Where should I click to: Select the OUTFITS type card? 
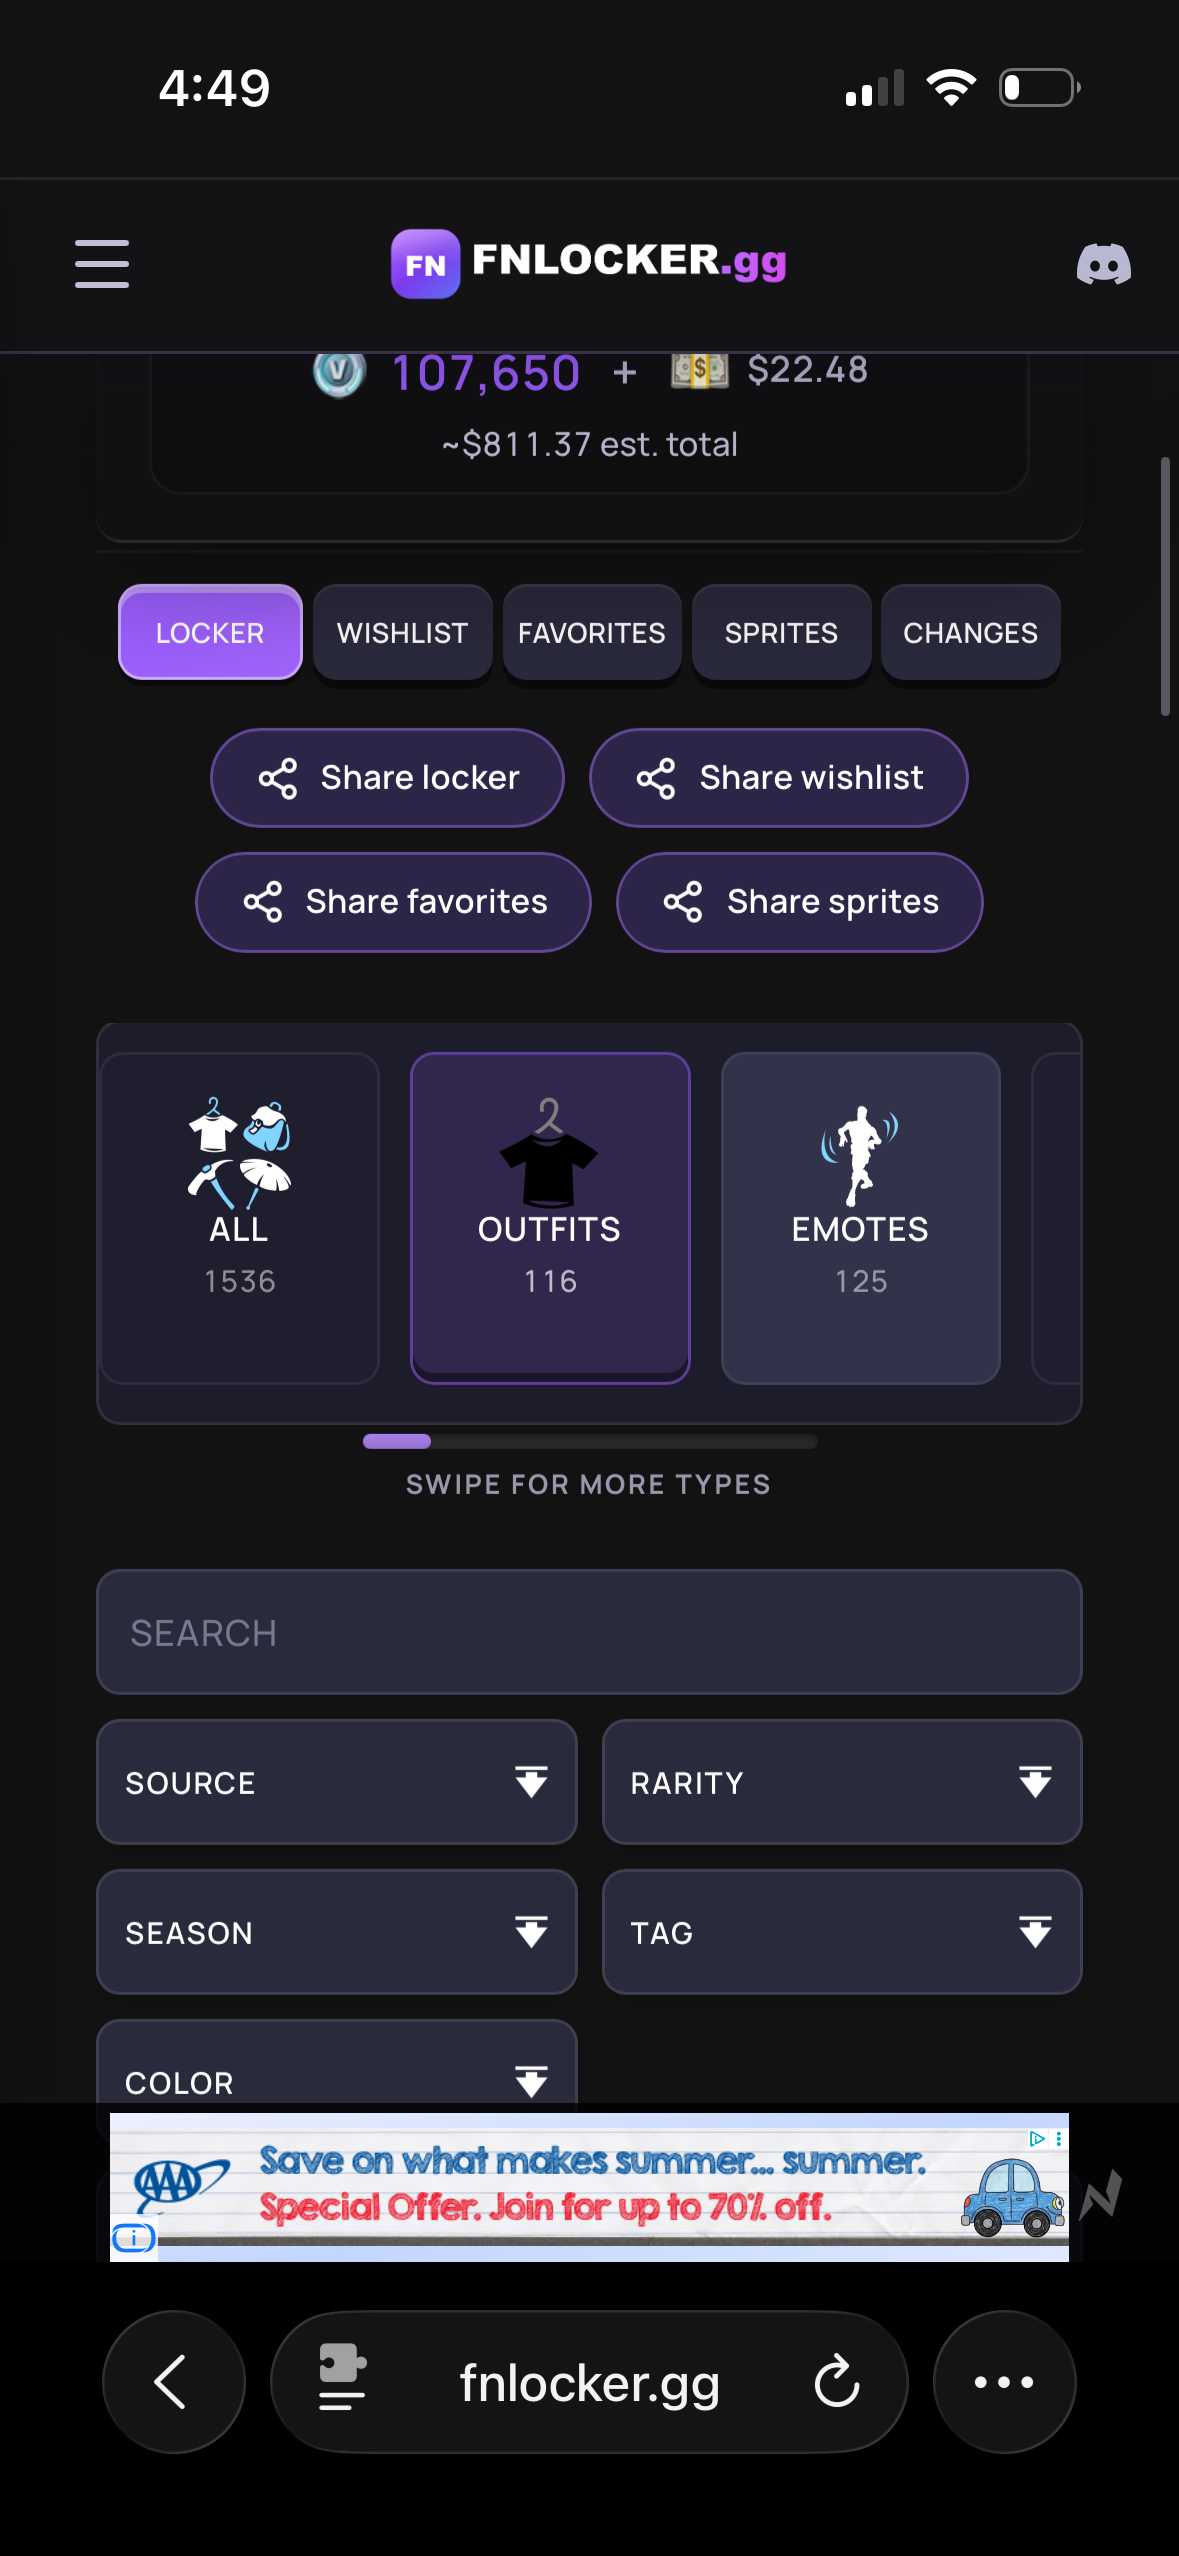pos(550,1218)
